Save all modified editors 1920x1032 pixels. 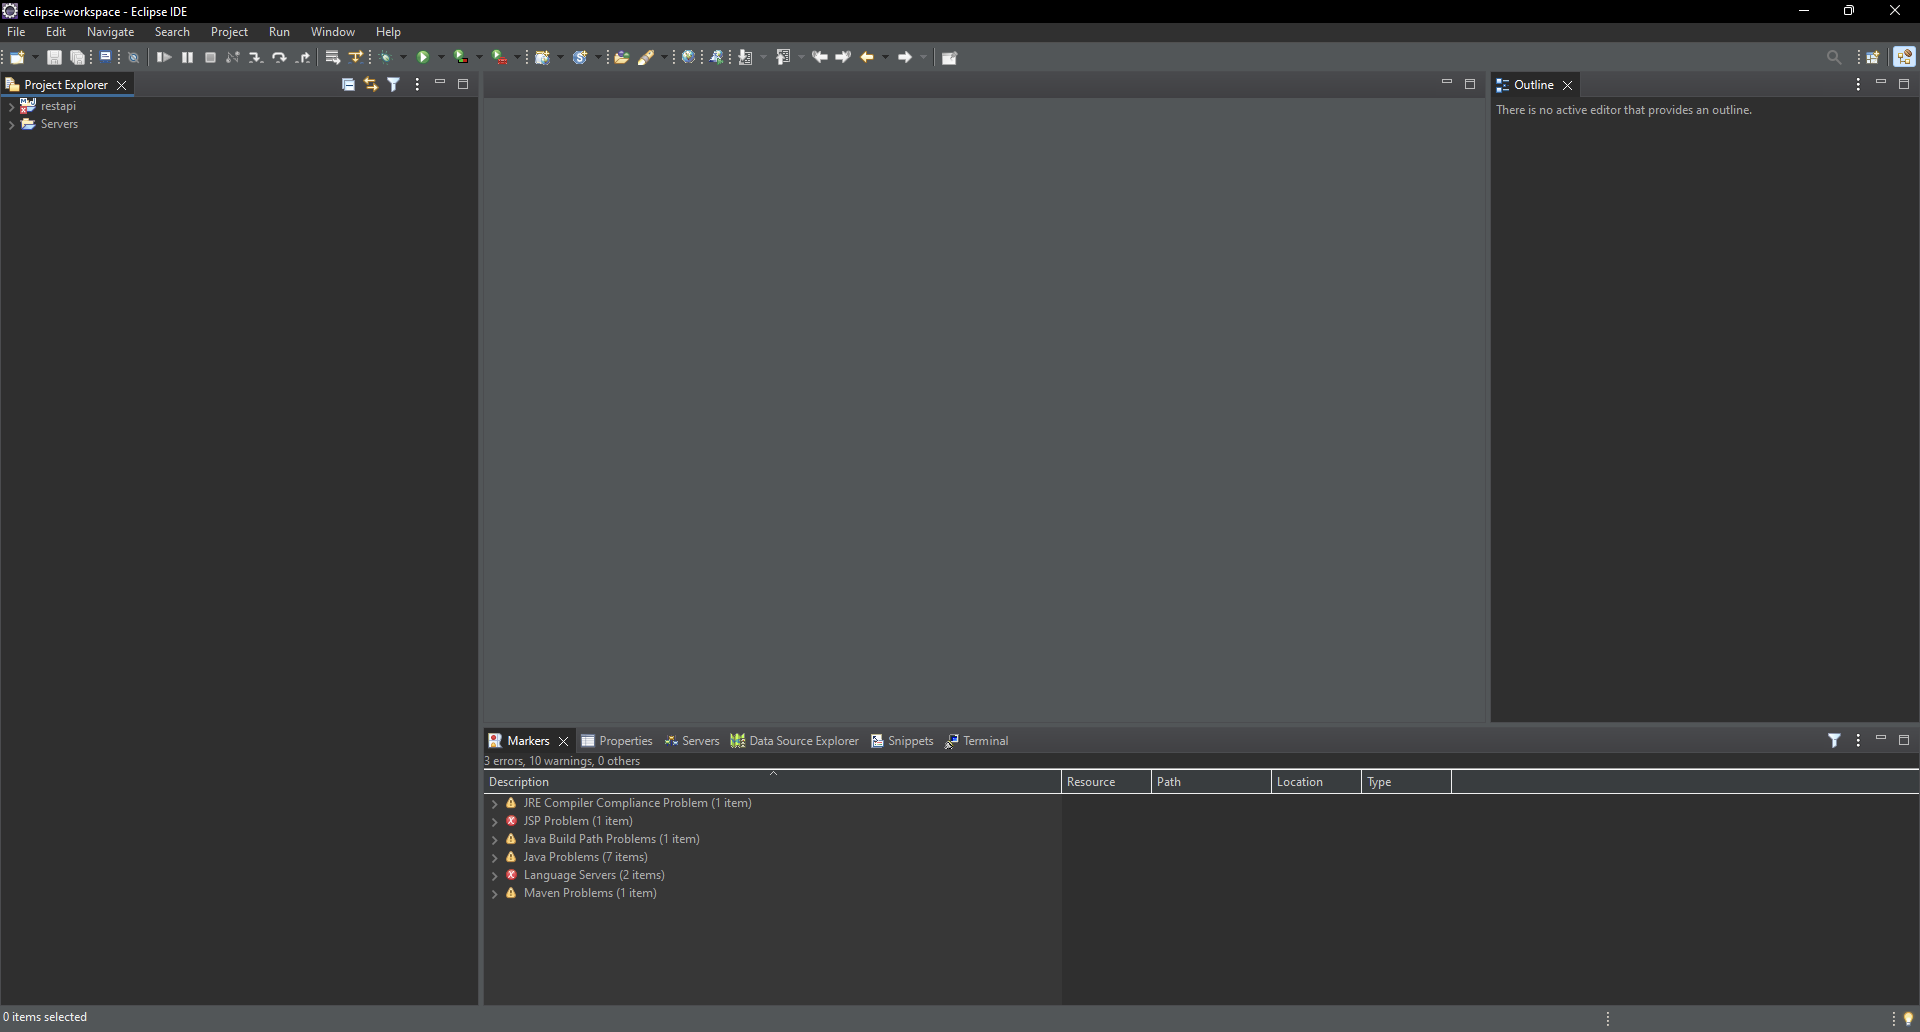pos(78,57)
